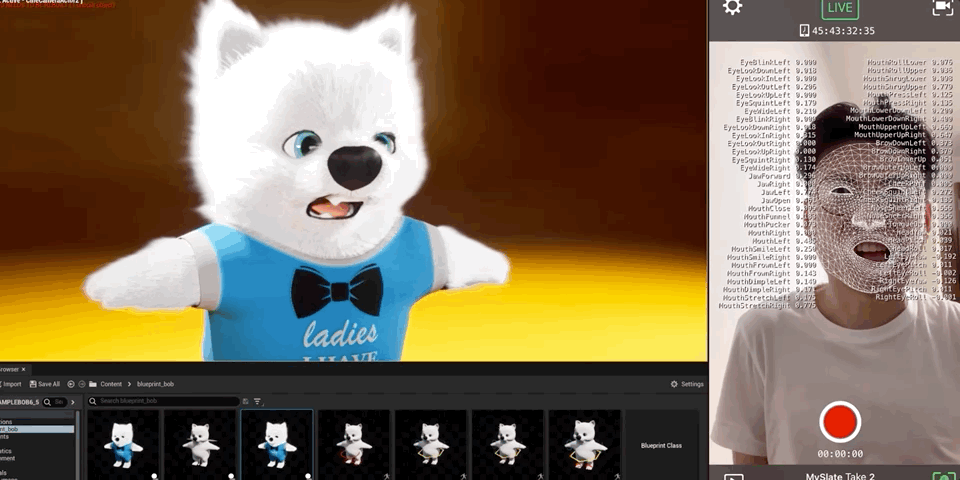The height and width of the screenshot is (480, 960).
Task: Toggle the green LIVE button
Action: [x=839, y=9]
